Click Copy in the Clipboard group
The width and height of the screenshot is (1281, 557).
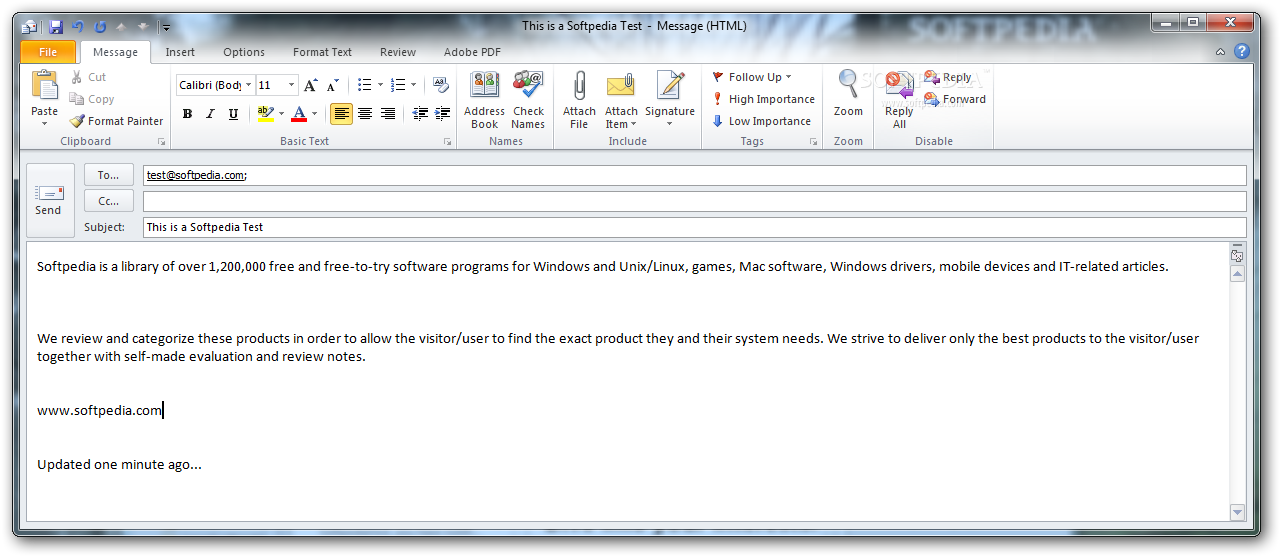click(x=92, y=99)
